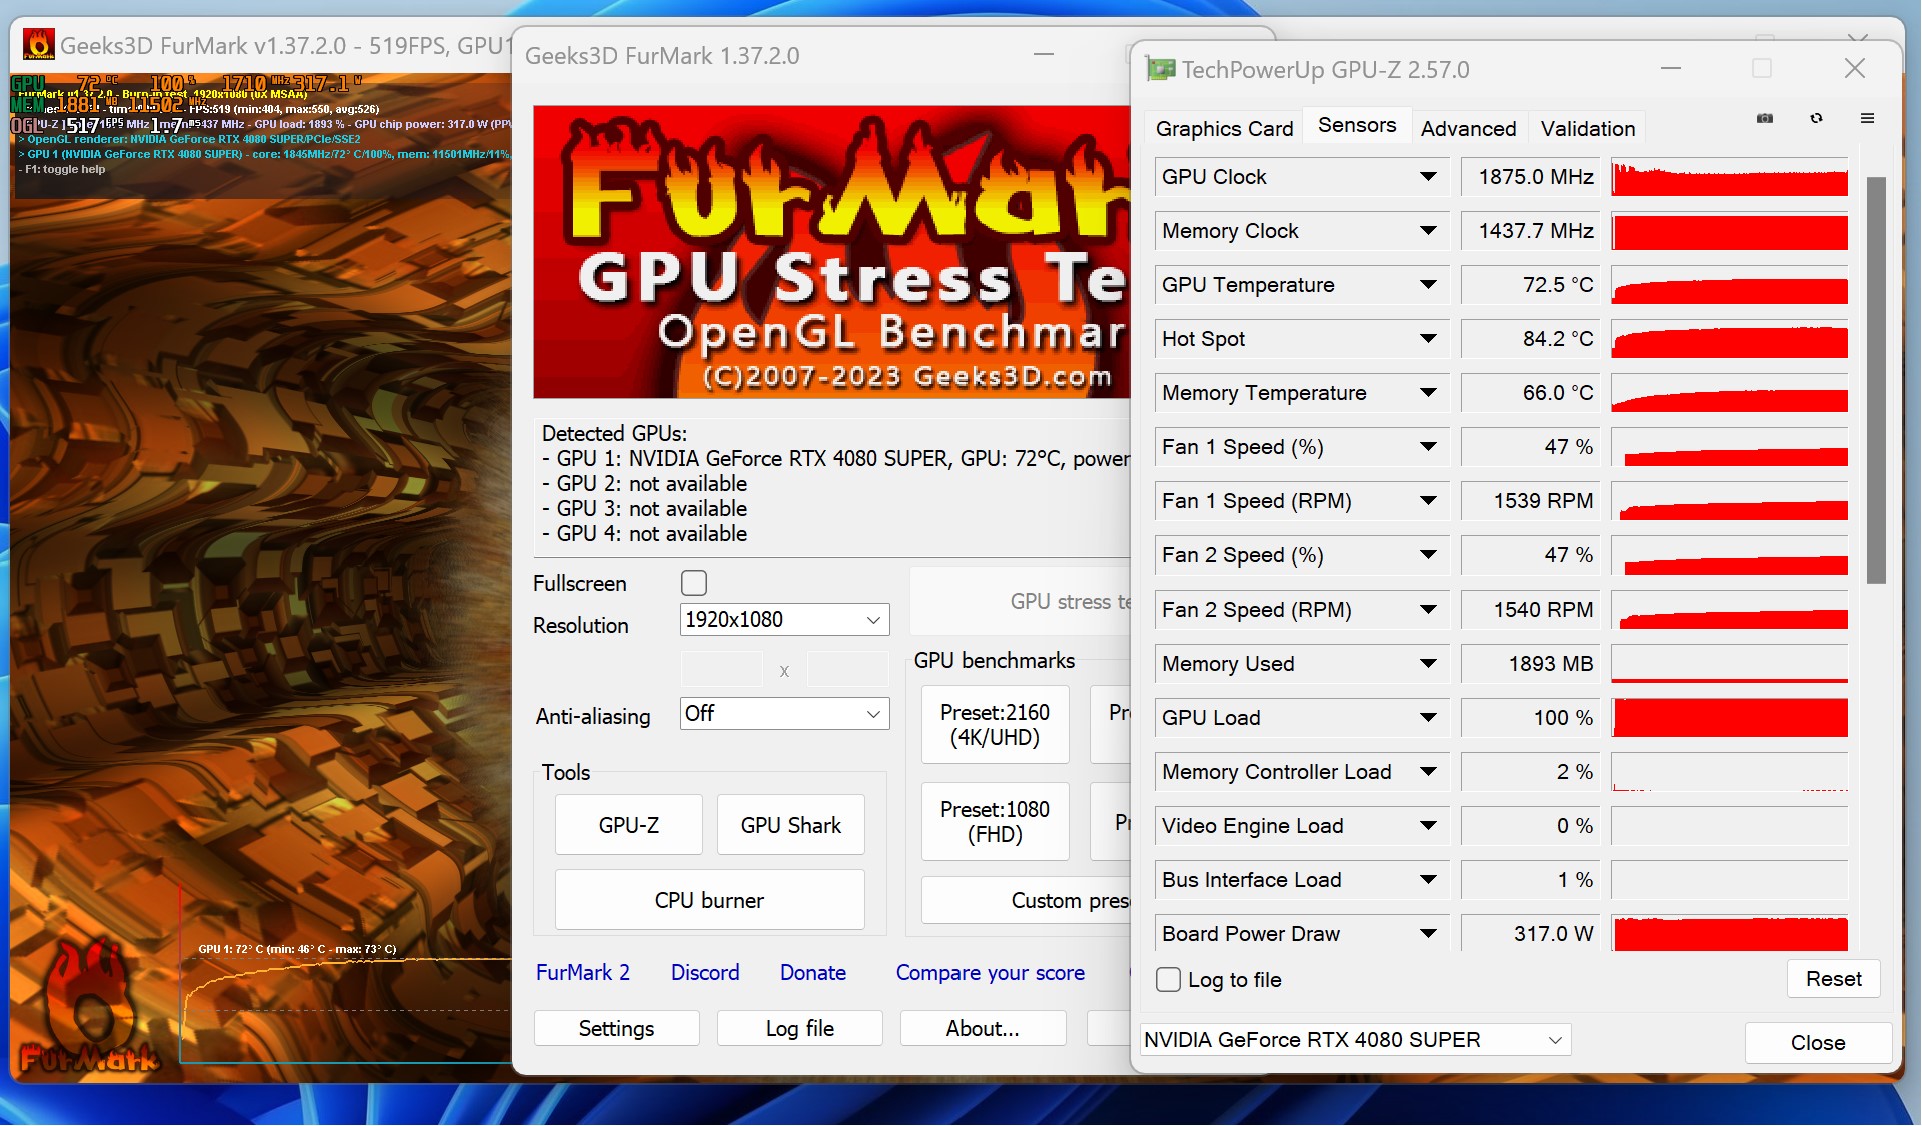Click the GPU-Z title bar app icon
1922x1126 pixels.
[x=1161, y=69]
